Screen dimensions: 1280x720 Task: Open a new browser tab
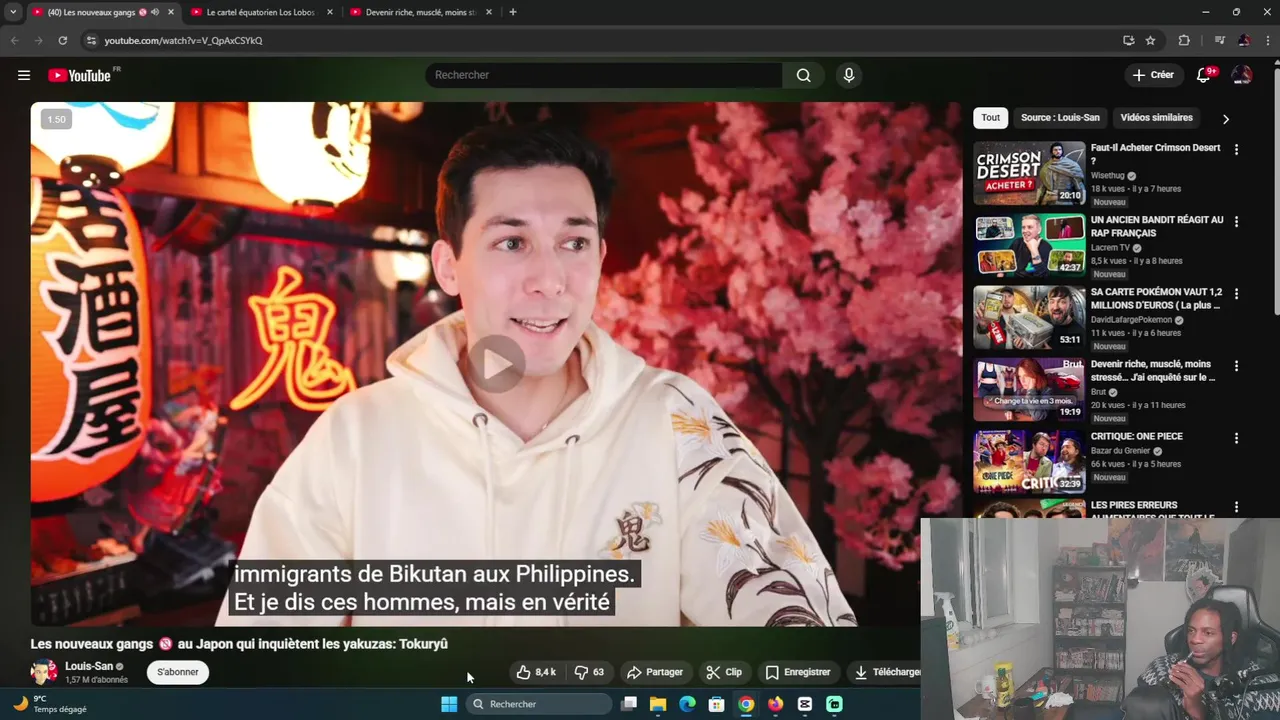(x=513, y=12)
